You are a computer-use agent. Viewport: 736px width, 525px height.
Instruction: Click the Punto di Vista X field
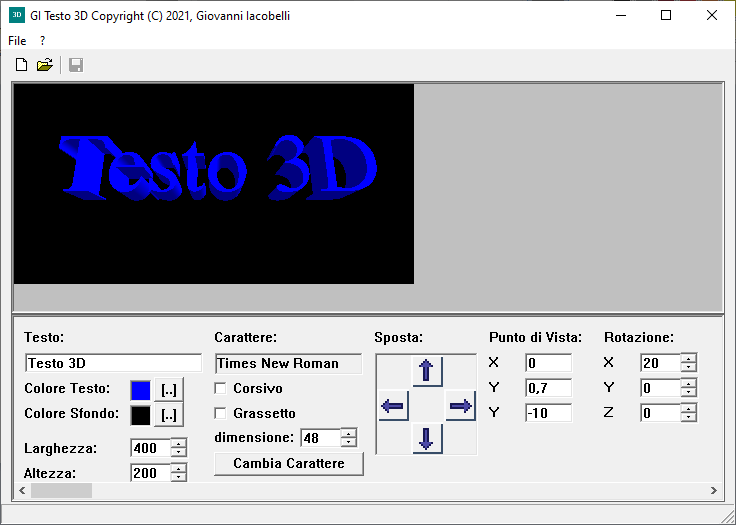coord(549,363)
